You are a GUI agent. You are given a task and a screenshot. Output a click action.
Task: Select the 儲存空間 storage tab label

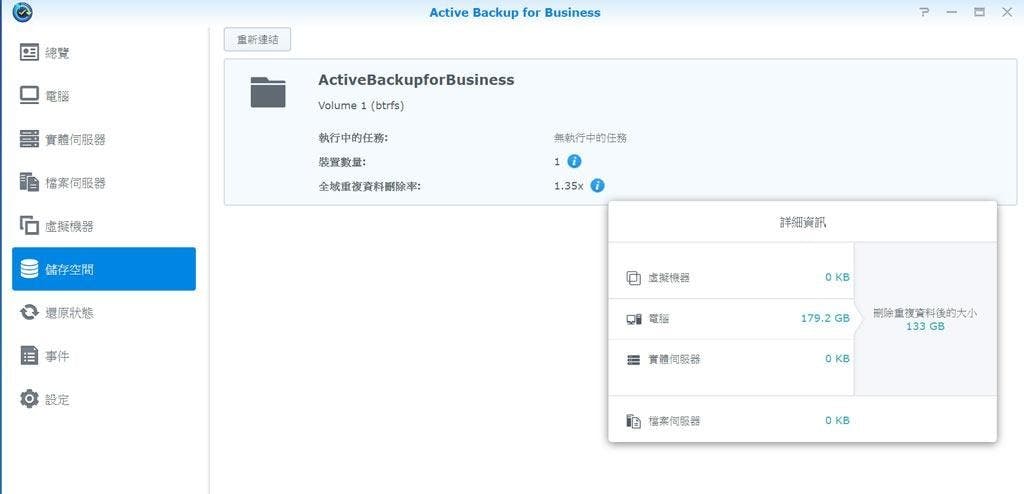(x=69, y=269)
